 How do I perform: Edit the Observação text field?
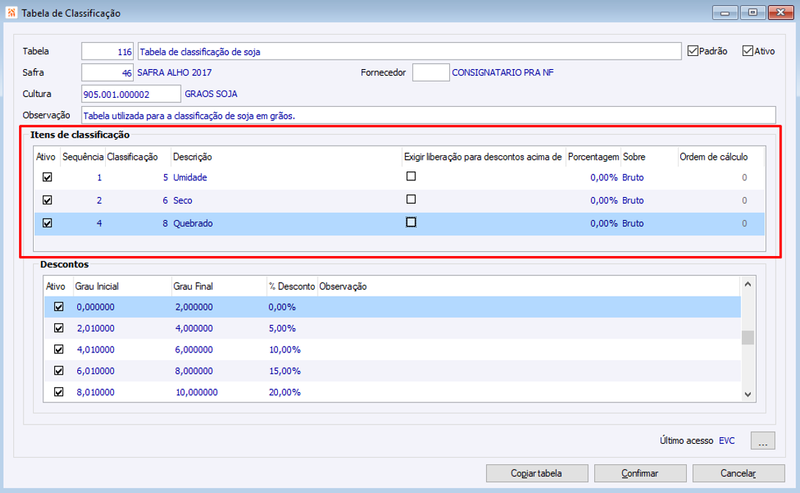(429, 115)
